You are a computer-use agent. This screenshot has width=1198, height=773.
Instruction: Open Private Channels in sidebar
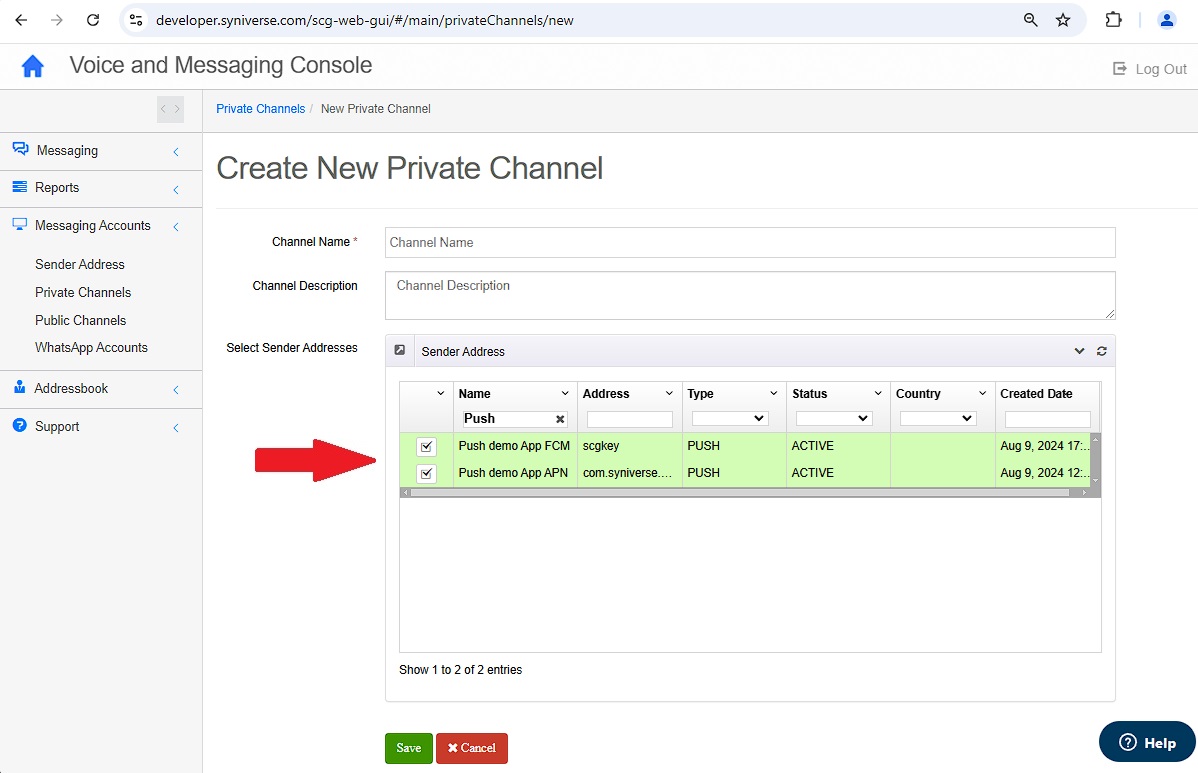(x=83, y=293)
